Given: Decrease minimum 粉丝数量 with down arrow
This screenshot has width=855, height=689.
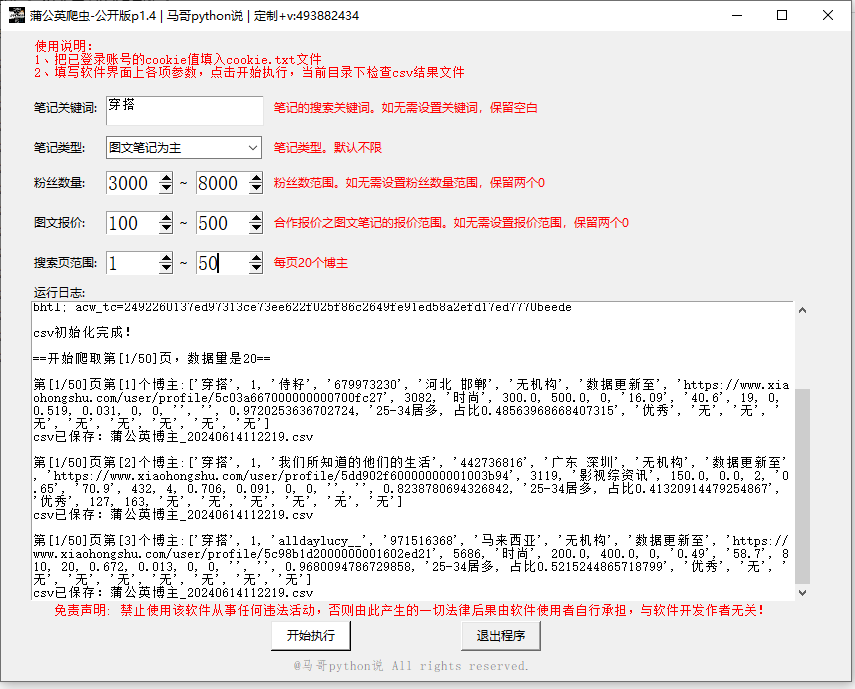Looking at the screenshot, I should pyautogui.click(x=166, y=189).
